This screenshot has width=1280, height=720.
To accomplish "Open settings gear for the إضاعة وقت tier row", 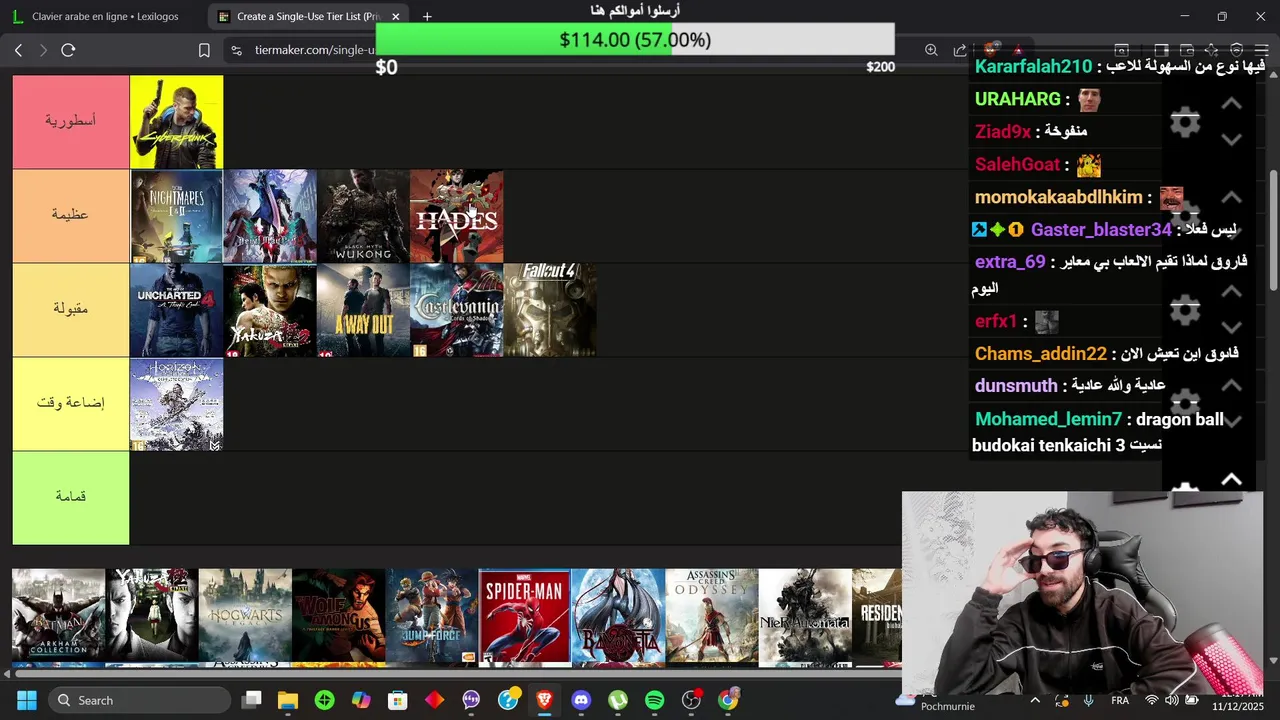I will point(1185,403).
